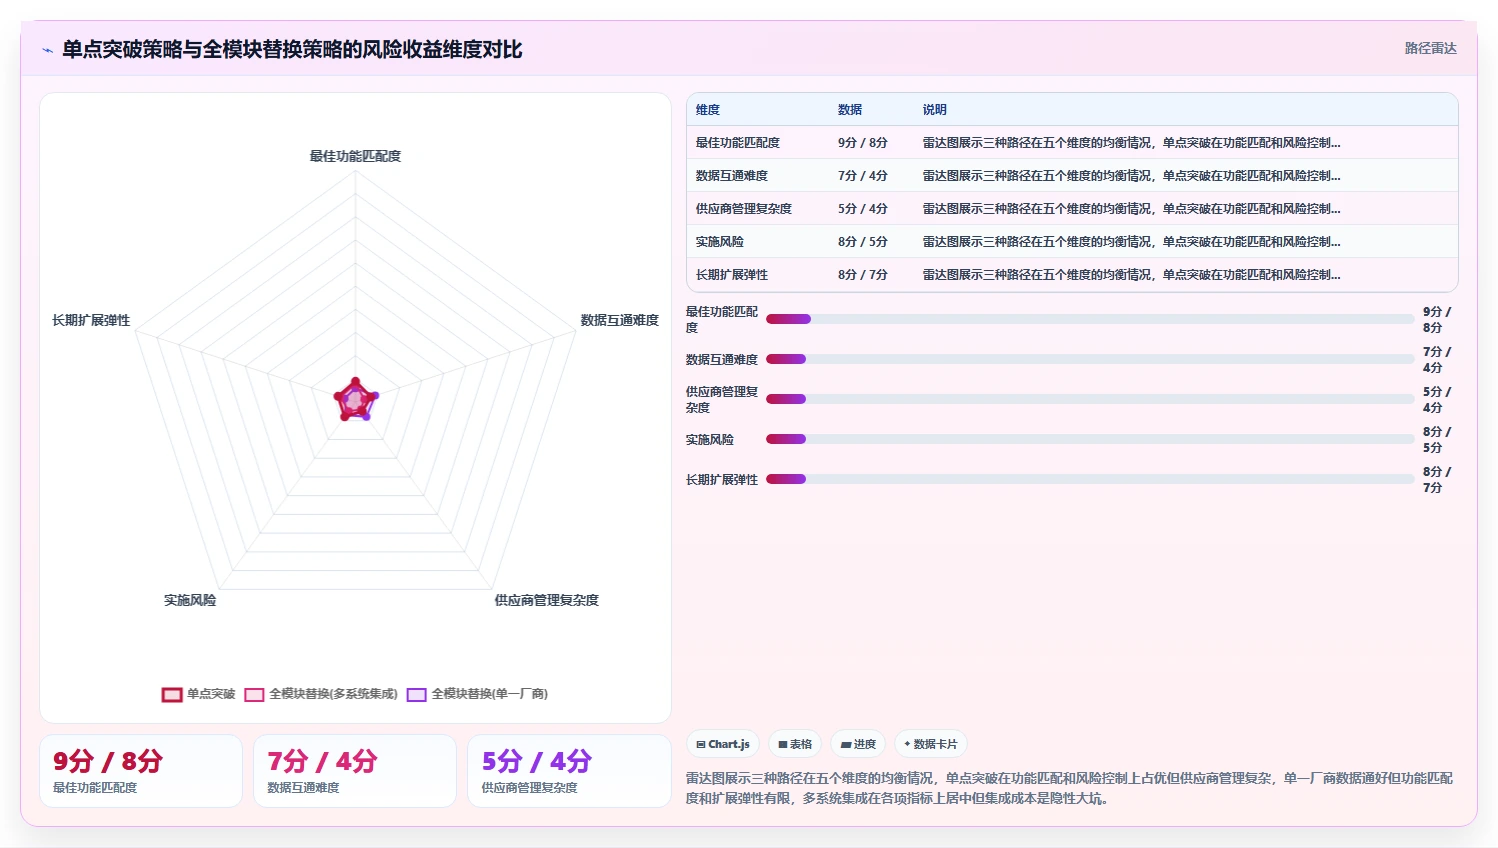
Task: Click the value 8分 / 5分 beside 实施风险 bar
Action: [1437, 440]
